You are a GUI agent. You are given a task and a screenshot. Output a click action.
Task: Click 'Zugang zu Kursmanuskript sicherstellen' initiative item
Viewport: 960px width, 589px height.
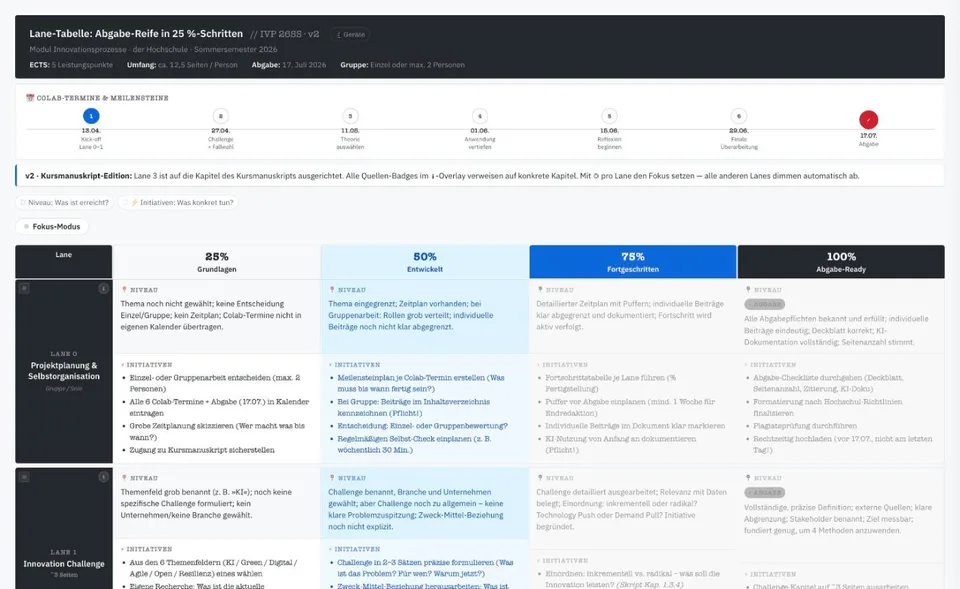coord(202,450)
